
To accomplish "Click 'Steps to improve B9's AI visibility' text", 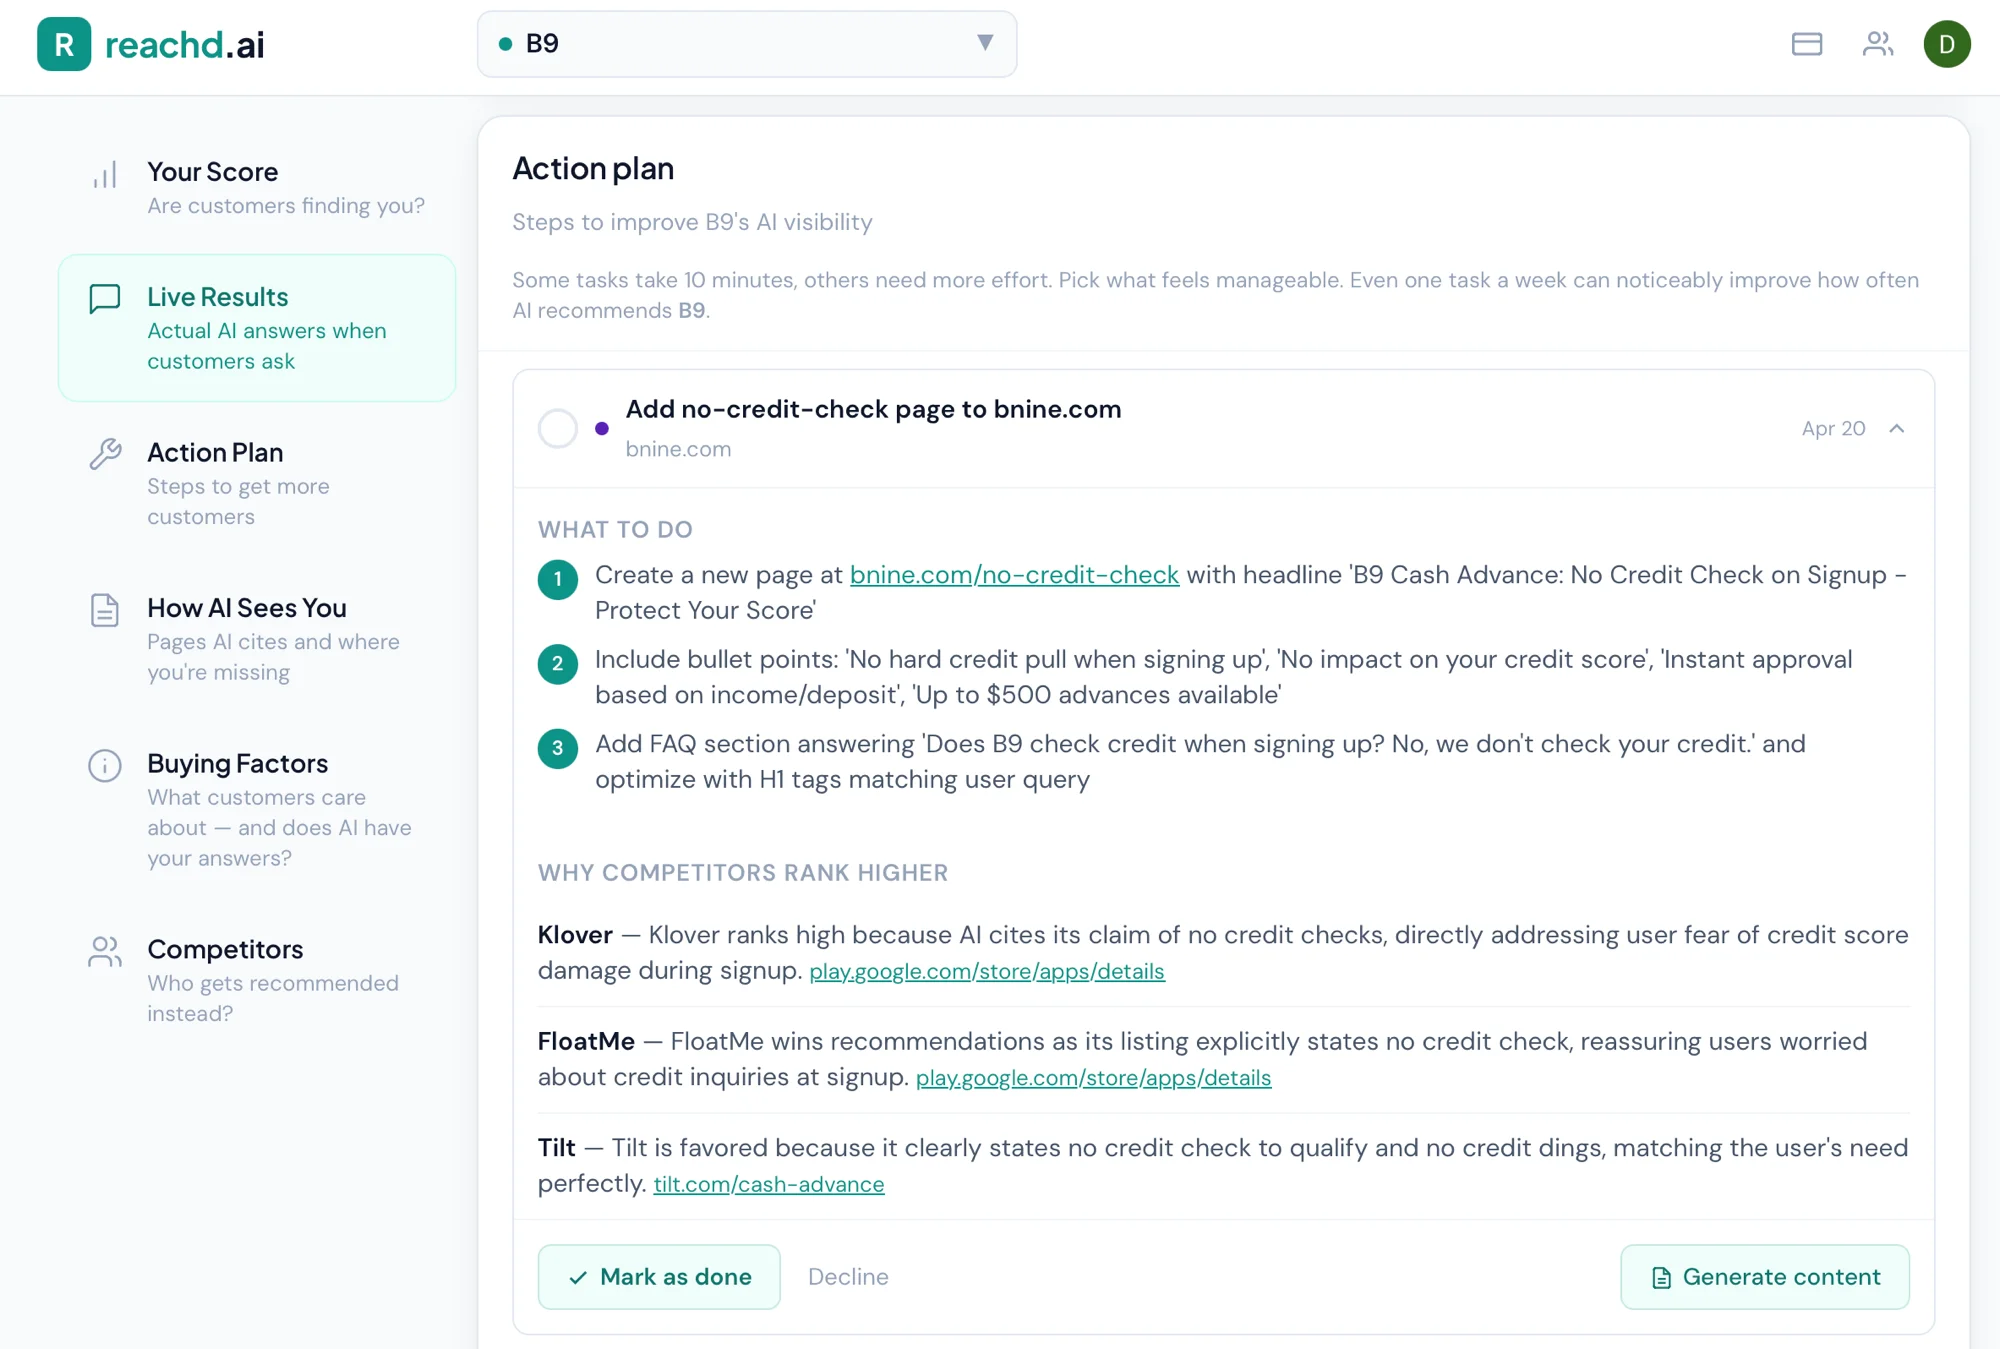I will [x=692, y=222].
